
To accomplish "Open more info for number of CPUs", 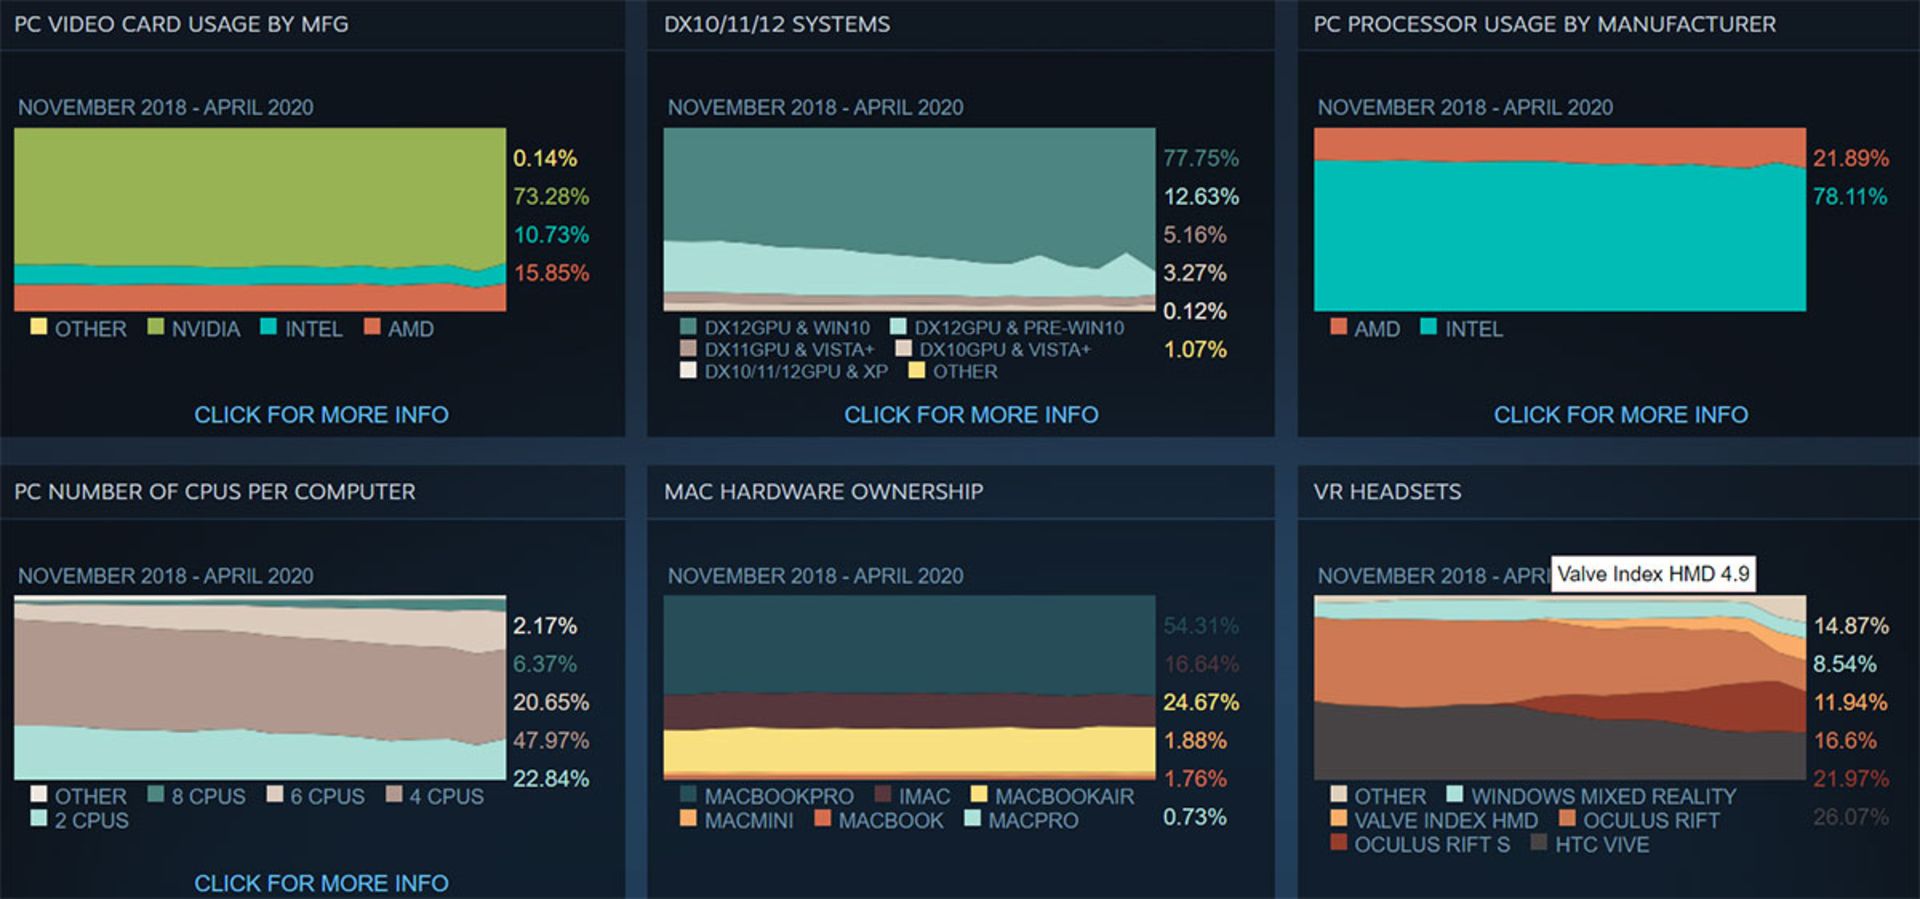I will (321, 883).
